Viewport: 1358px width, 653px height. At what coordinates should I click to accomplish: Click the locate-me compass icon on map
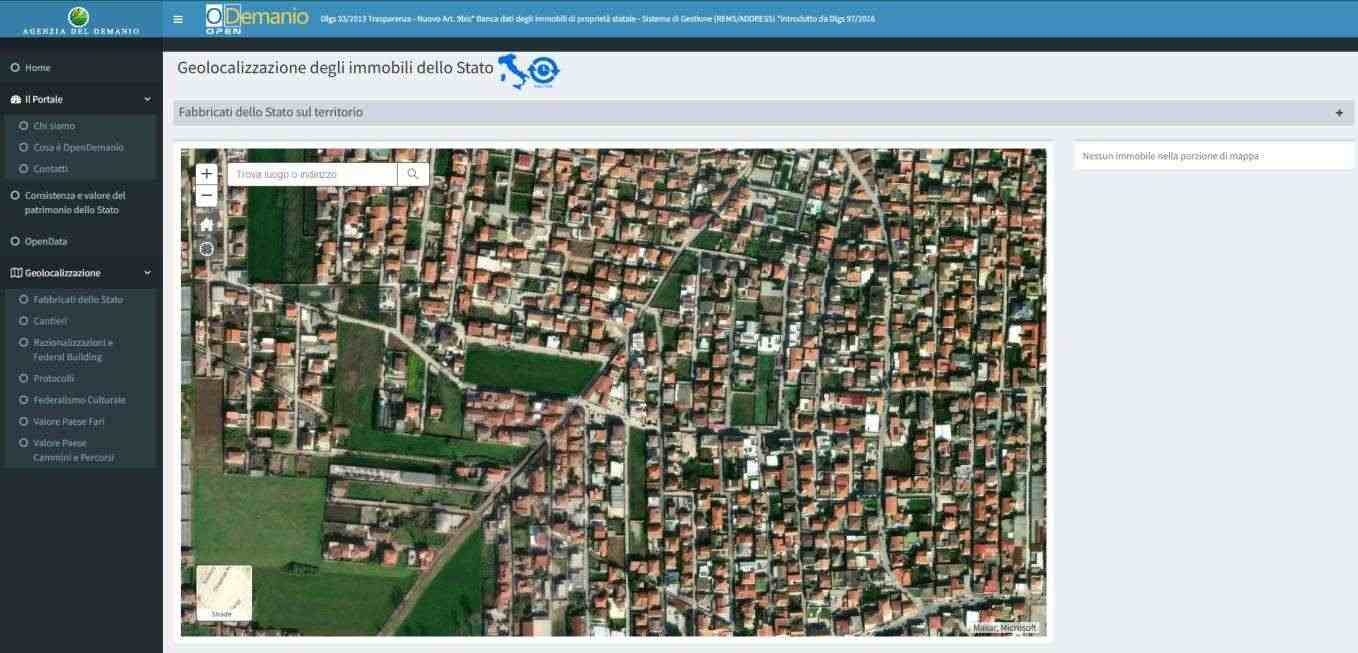point(207,248)
